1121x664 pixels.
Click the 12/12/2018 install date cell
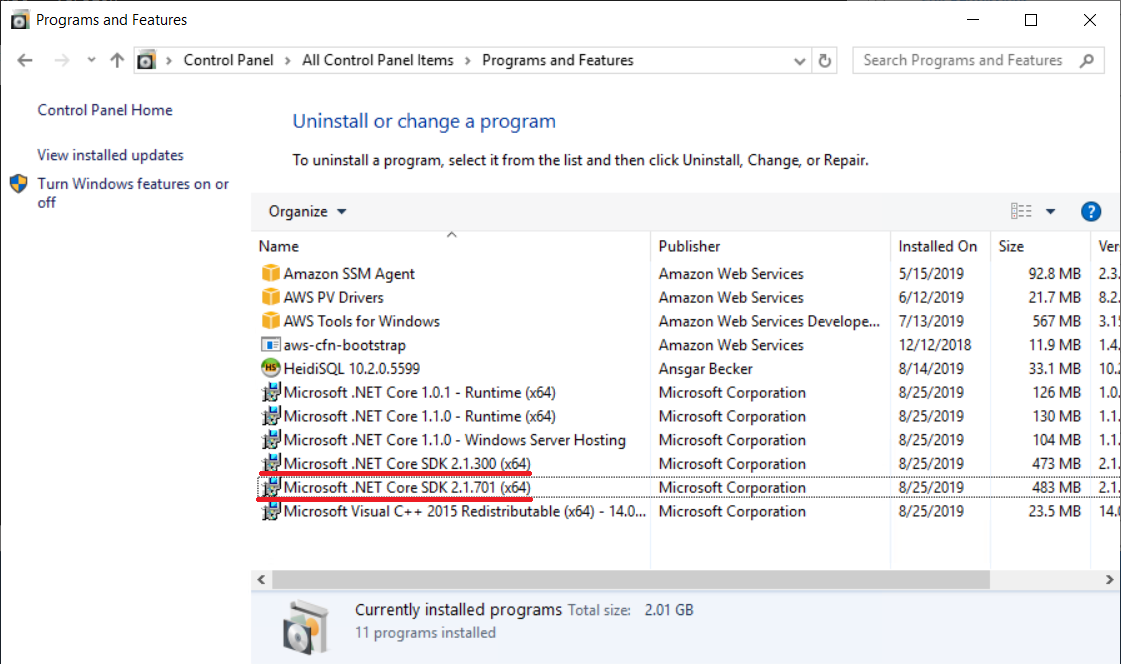point(934,345)
